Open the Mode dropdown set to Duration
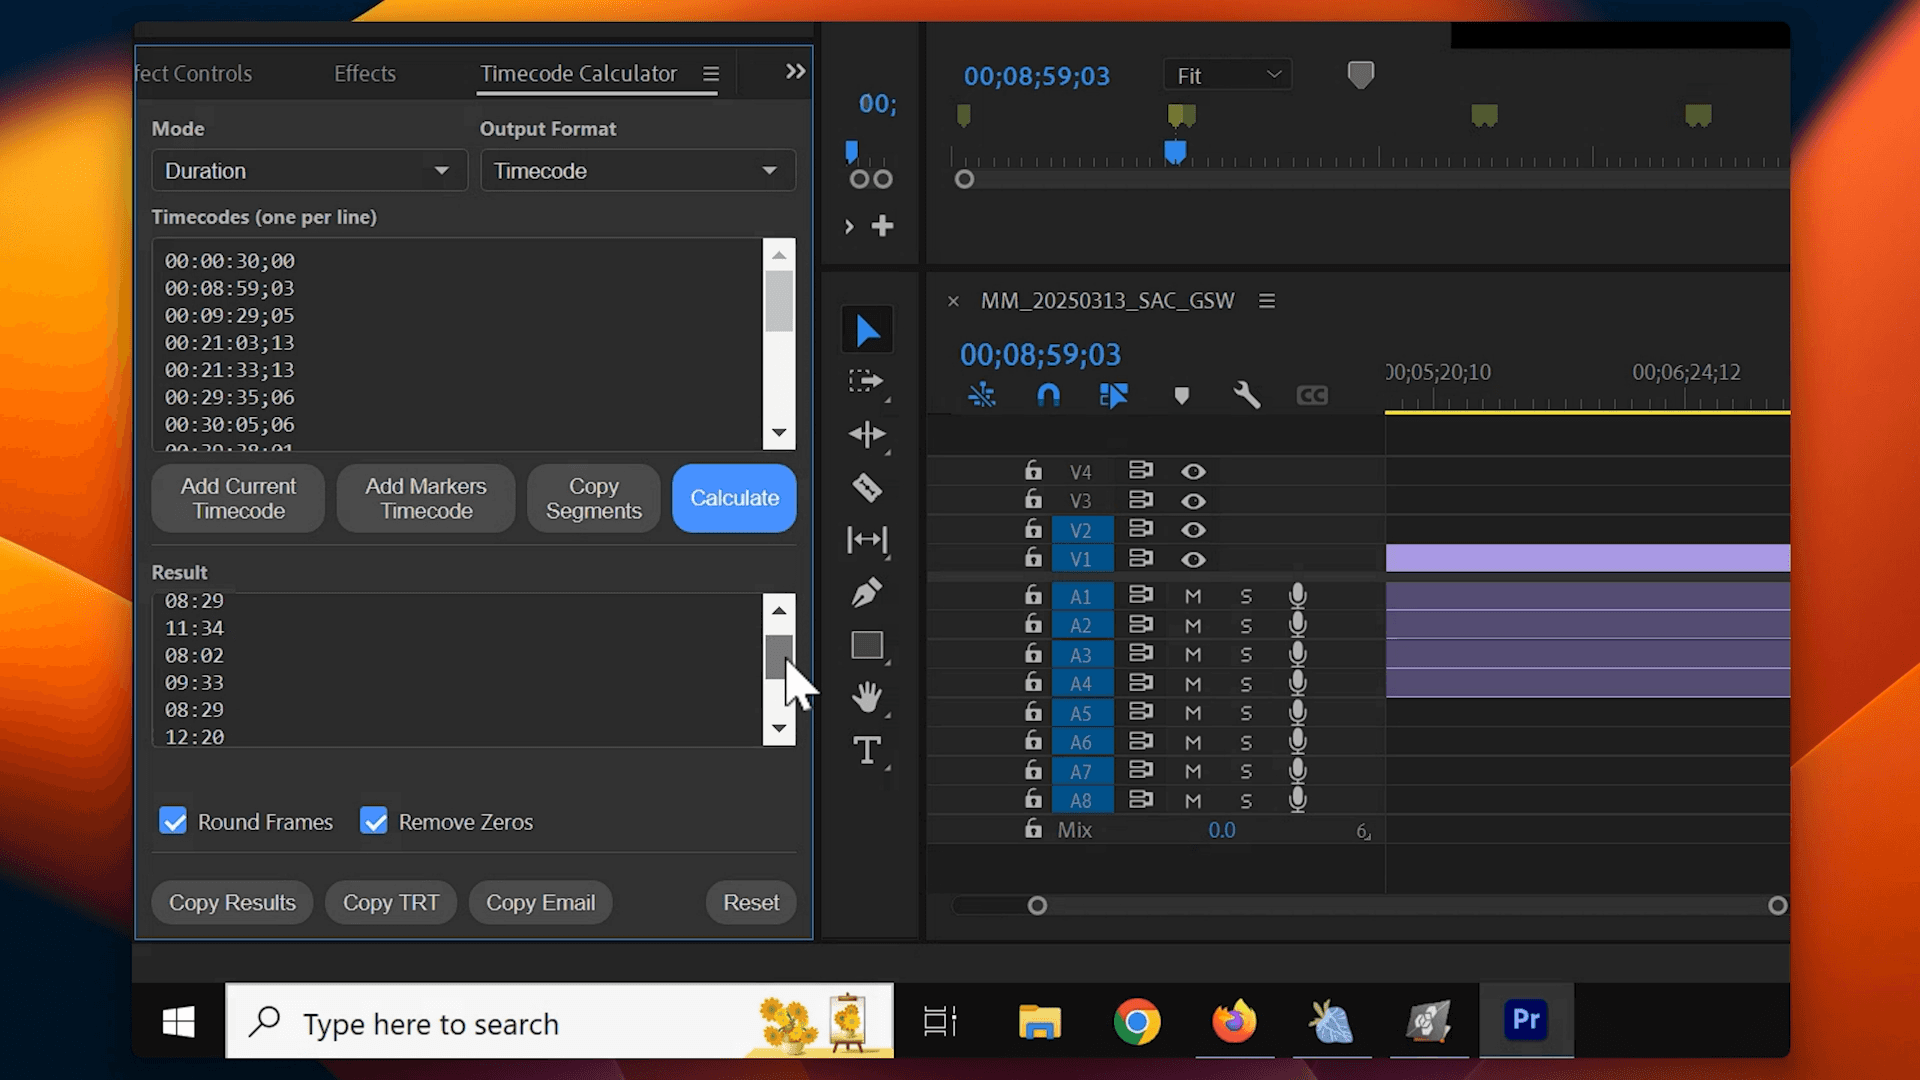The height and width of the screenshot is (1080, 1920). [309, 171]
